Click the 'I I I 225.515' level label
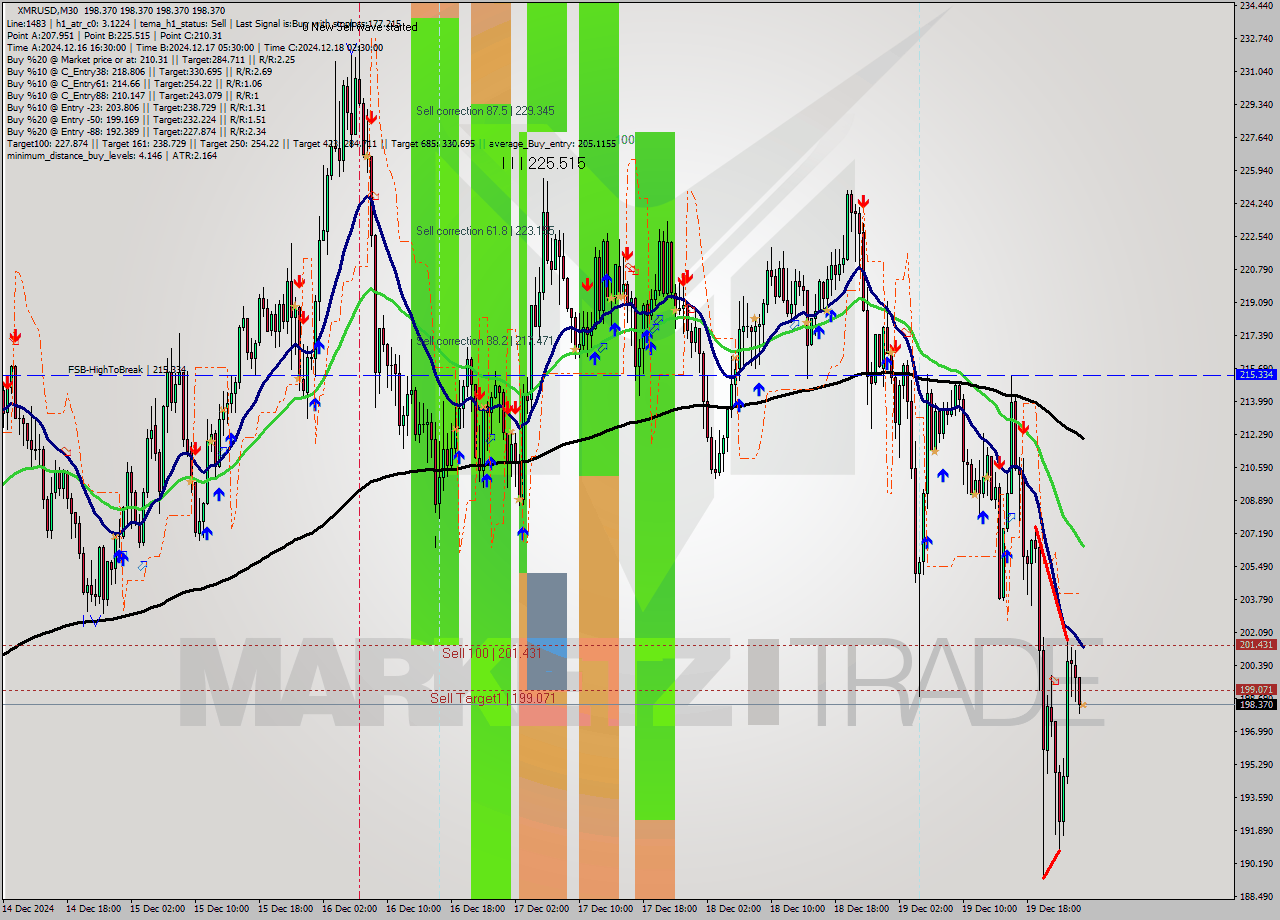This screenshot has width=1280, height=920. coord(544,162)
